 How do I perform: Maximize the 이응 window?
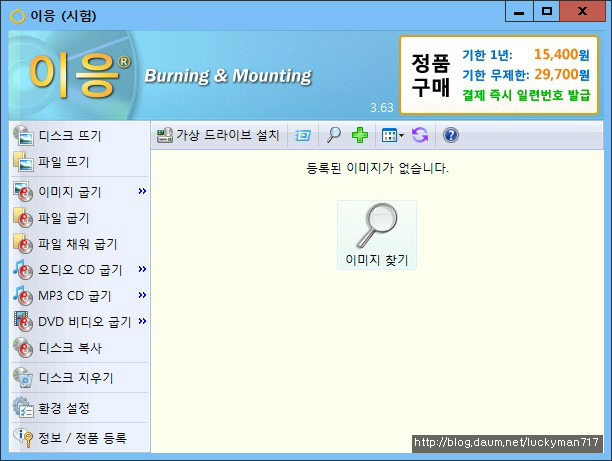click(x=546, y=11)
